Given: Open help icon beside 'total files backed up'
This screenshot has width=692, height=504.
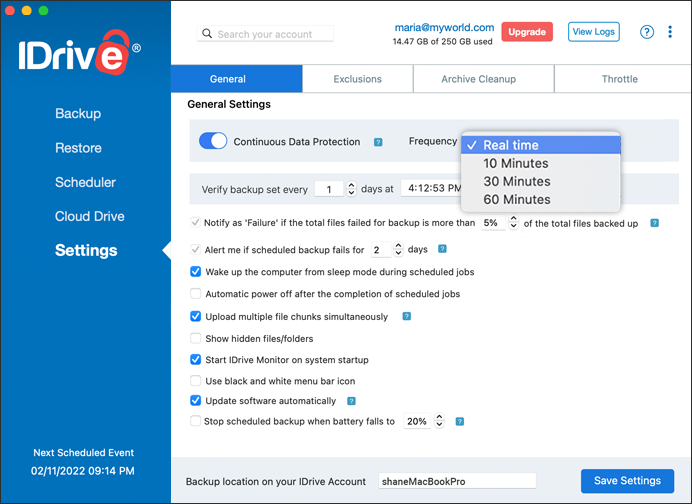Looking at the screenshot, I should pyautogui.click(x=654, y=223).
